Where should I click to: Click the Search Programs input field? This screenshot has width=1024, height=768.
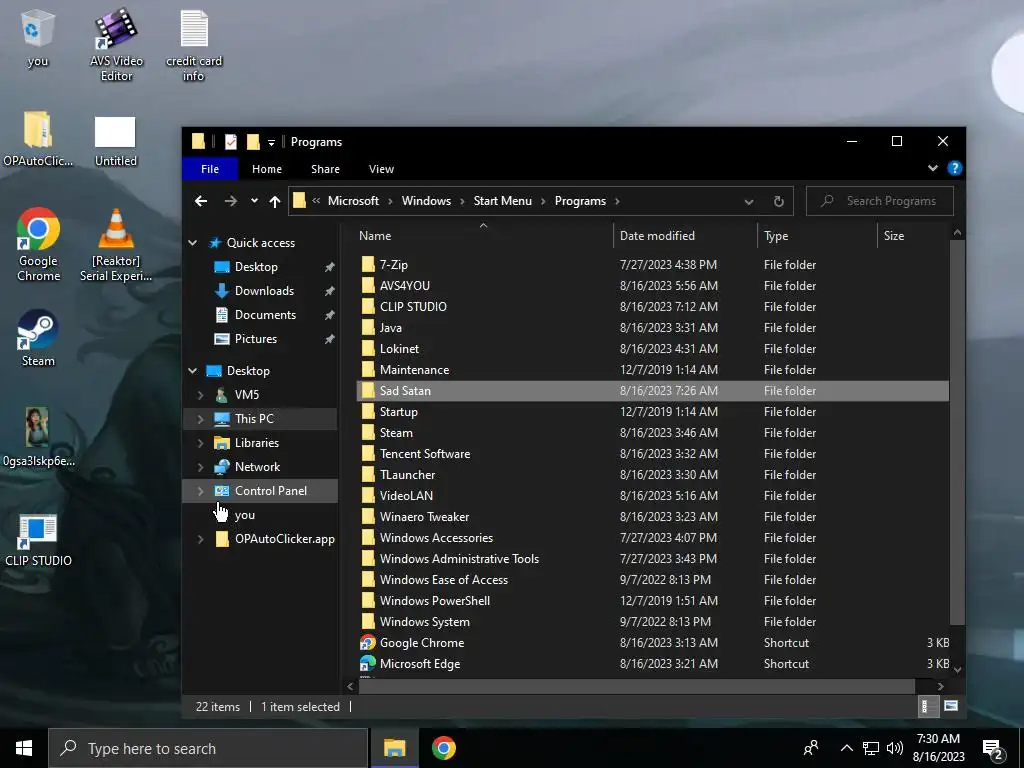(880, 201)
